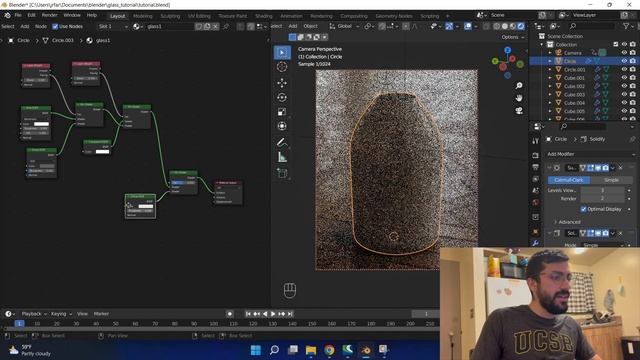The width and height of the screenshot is (640, 360).
Task: Hide Circle.001 with its eye icon
Action: click(624, 69)
